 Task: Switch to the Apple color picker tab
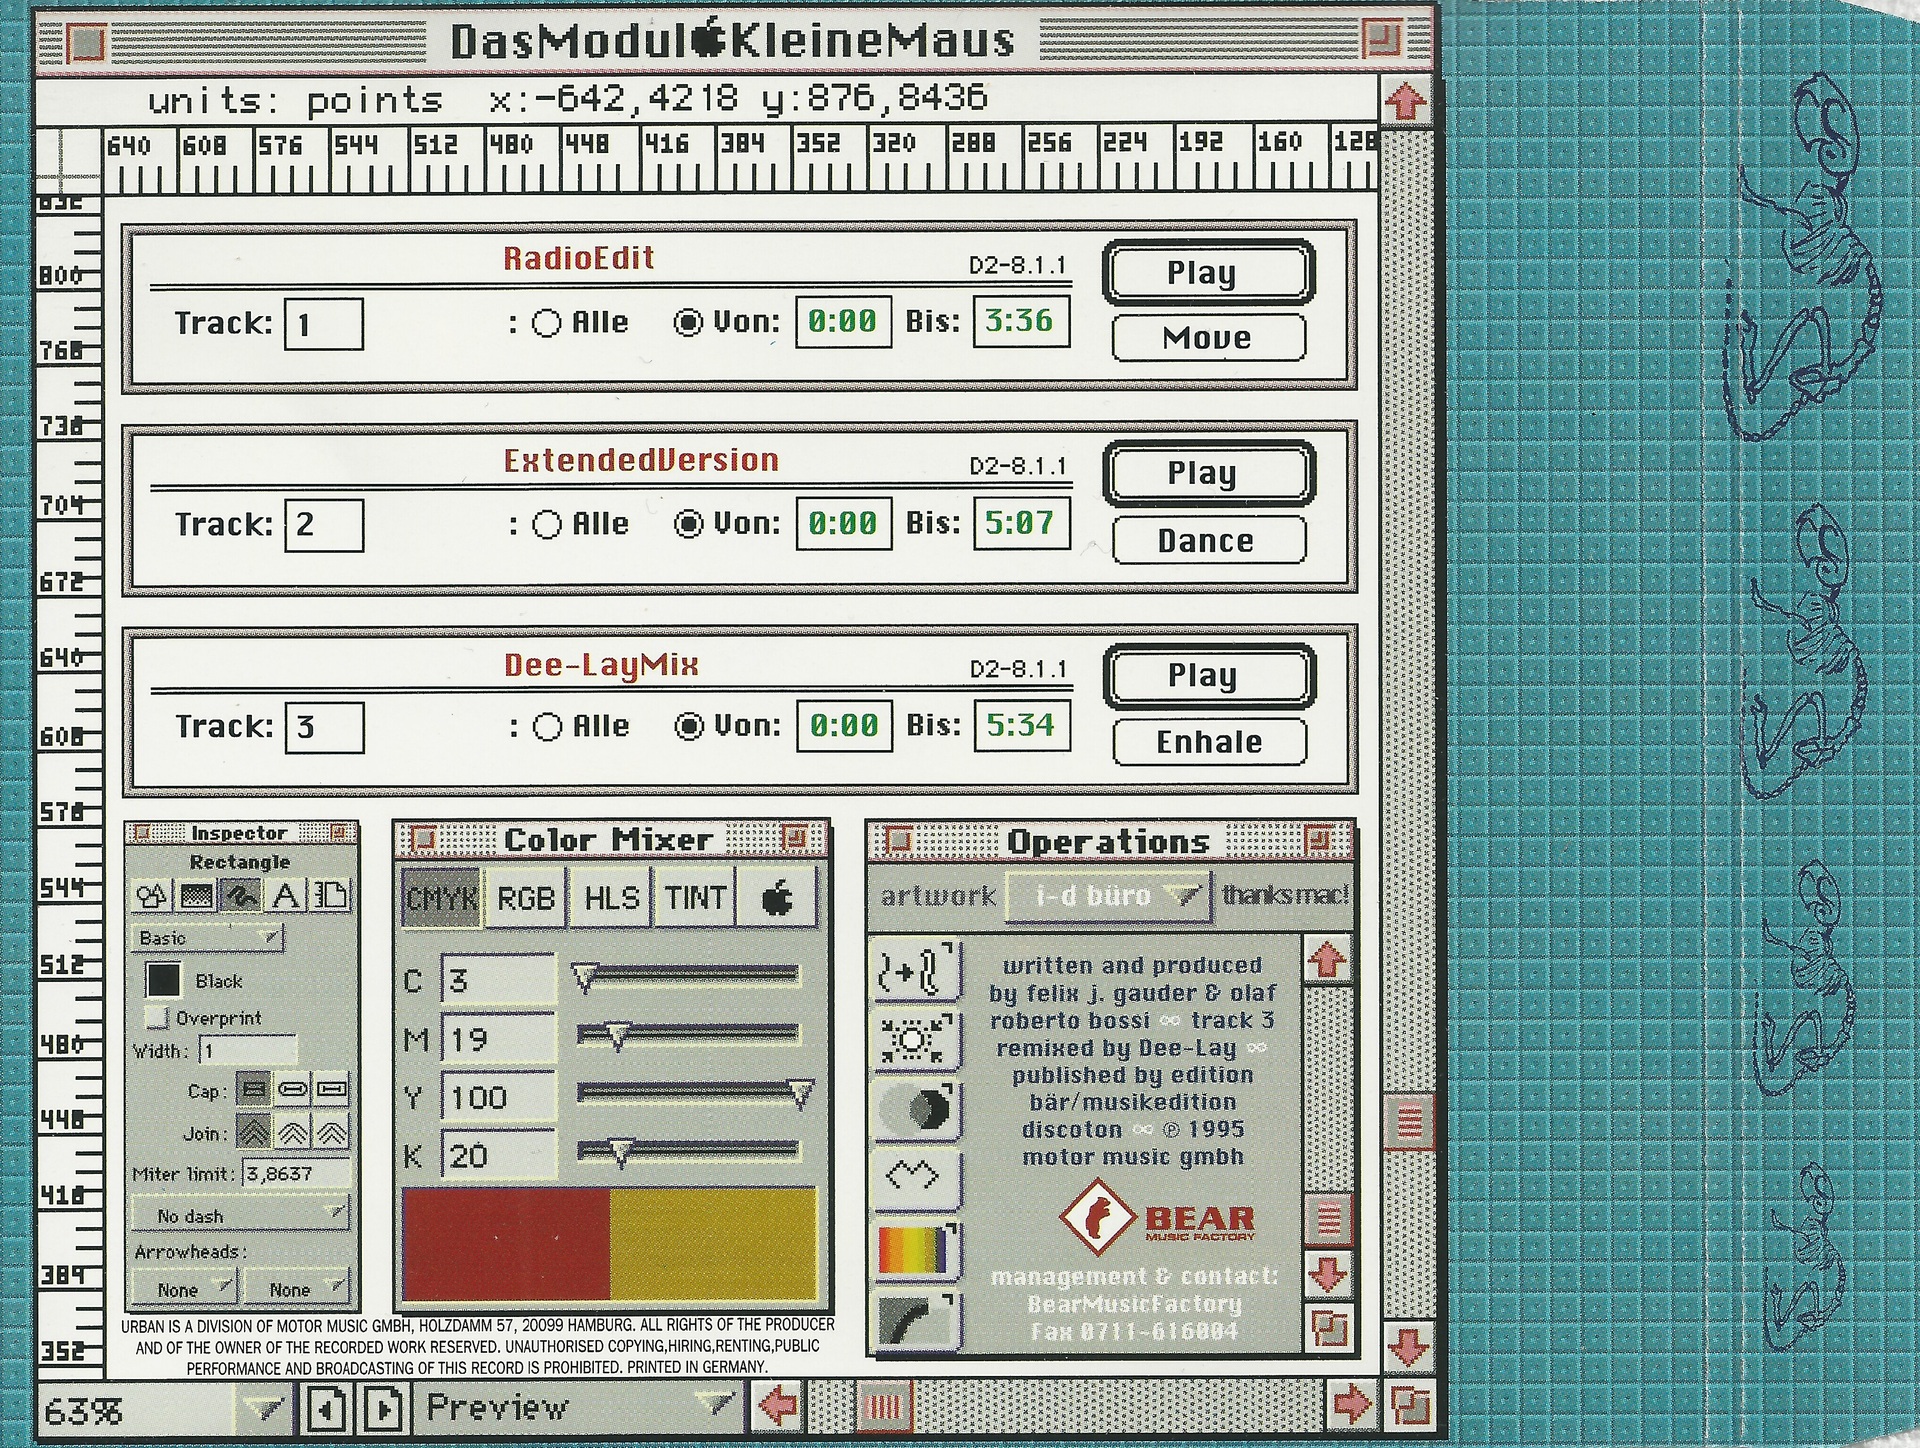(777, 898)
